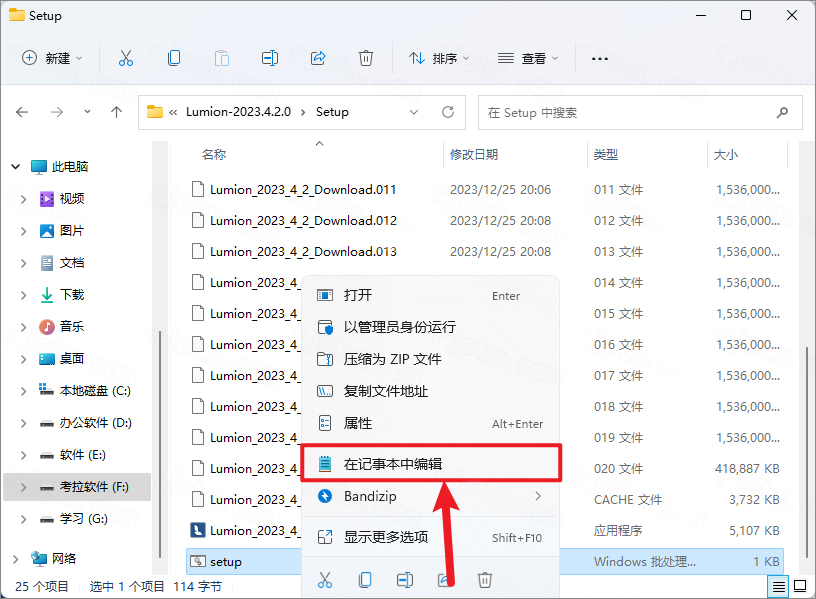
Task: Choose 以管理员身份运行 from context menu
Action: pos(430,327)
